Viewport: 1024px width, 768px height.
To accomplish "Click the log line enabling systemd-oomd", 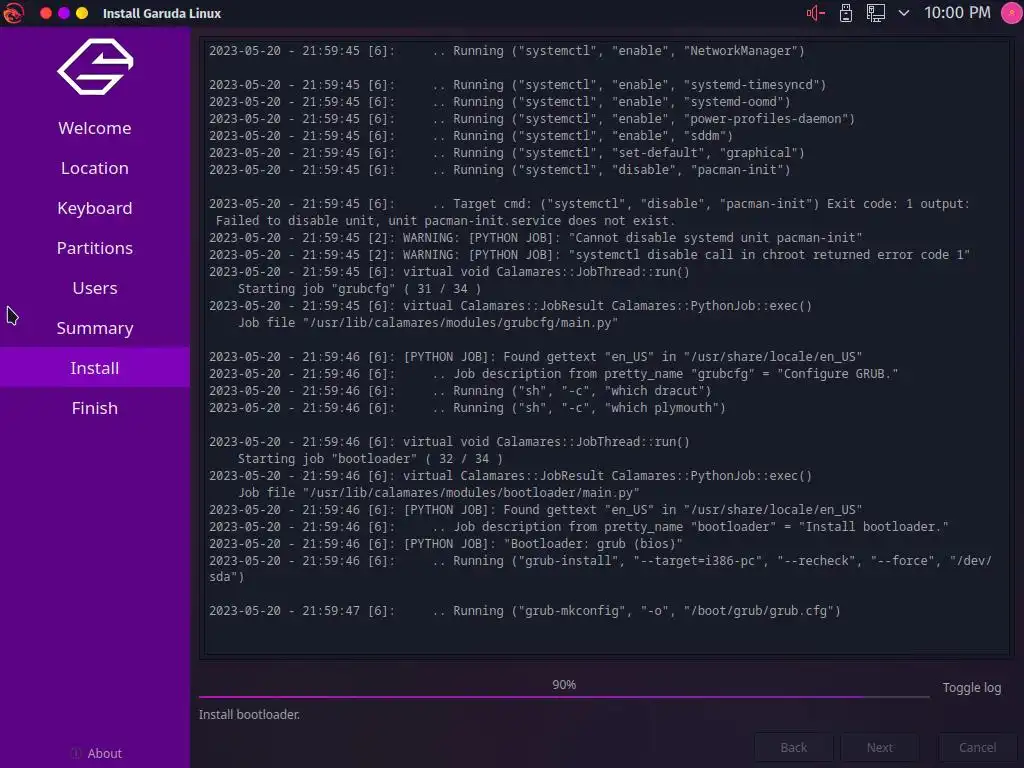I will coord(500,102).
